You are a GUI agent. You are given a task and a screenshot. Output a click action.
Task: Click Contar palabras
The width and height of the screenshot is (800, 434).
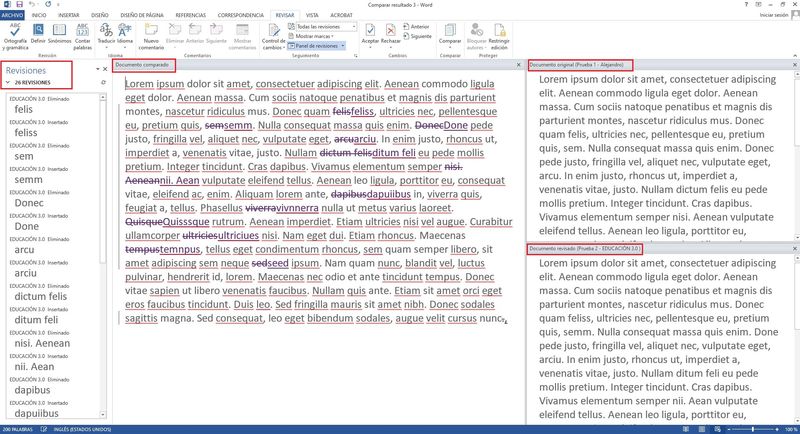pyautogui.click(x=83, y=37)
